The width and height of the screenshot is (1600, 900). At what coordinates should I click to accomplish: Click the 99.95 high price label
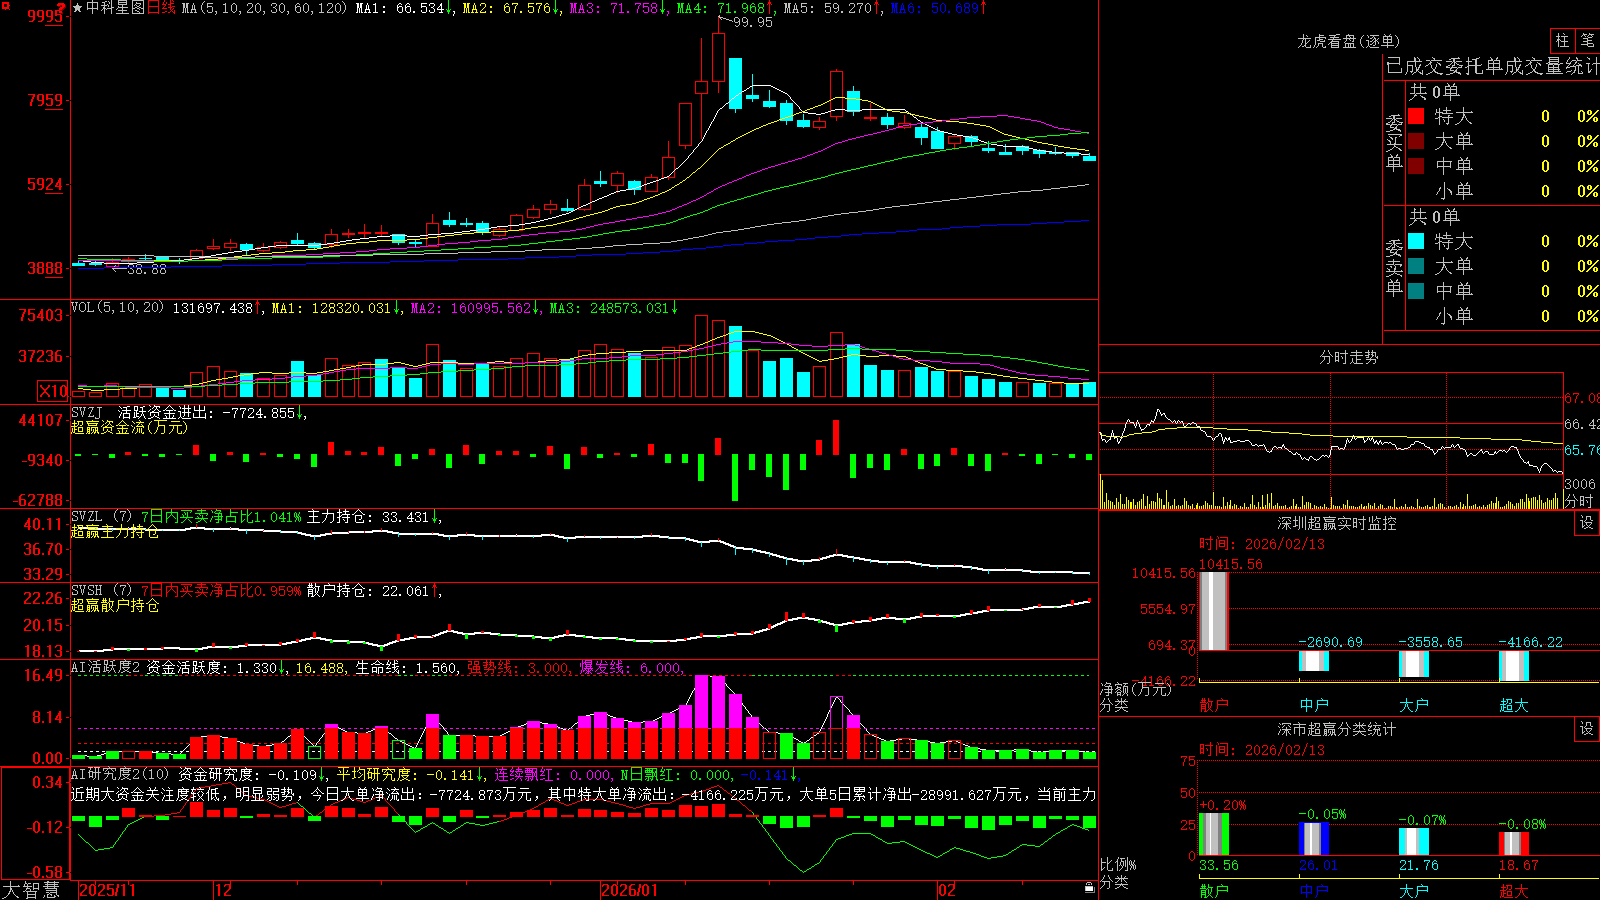pyautogui.click(x=752, y=22)
